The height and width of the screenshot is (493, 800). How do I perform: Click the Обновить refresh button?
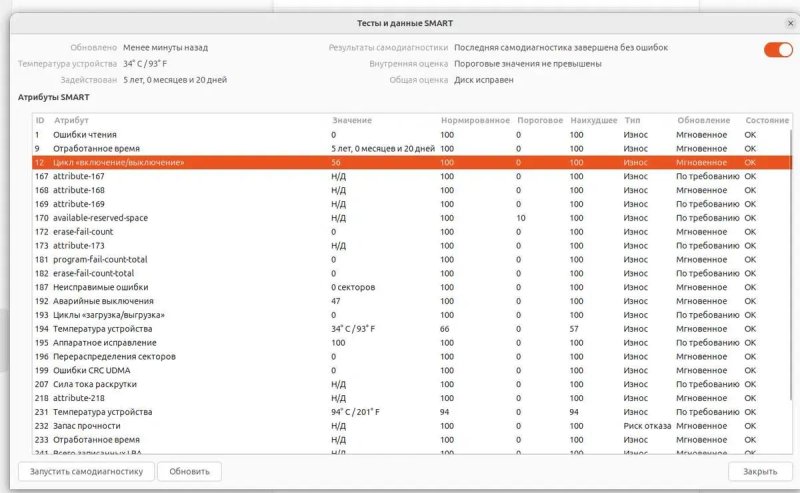(x=189, y=471)
